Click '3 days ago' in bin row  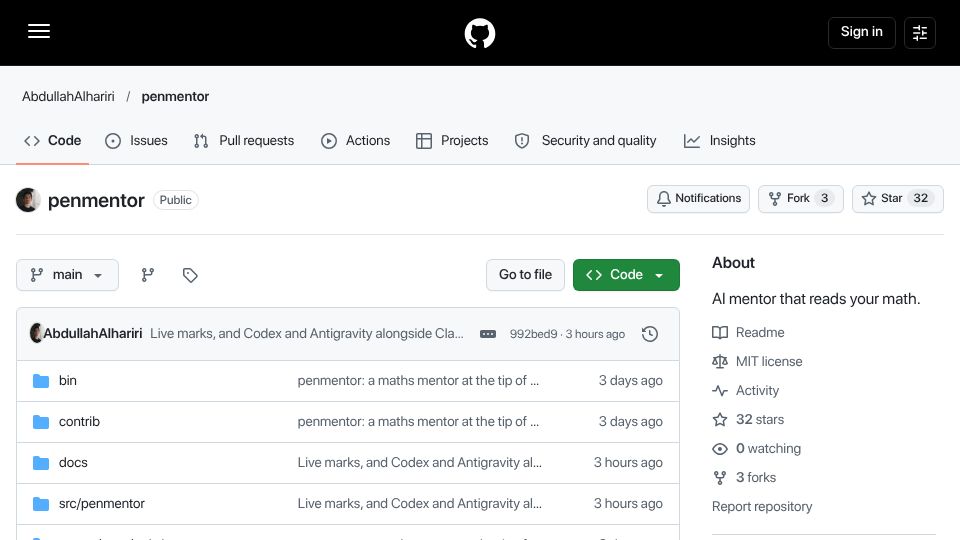631,381
